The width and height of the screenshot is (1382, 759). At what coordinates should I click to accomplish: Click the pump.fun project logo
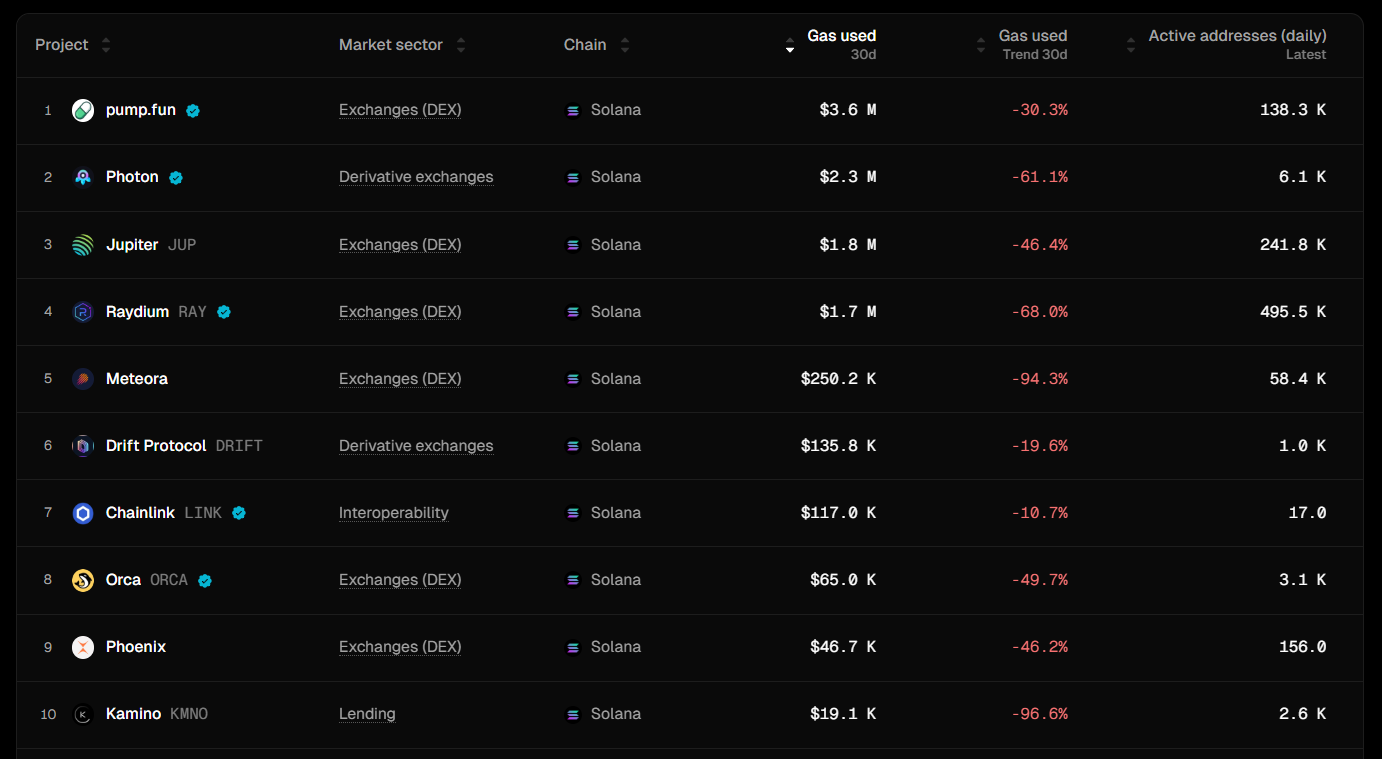[83, 110]
